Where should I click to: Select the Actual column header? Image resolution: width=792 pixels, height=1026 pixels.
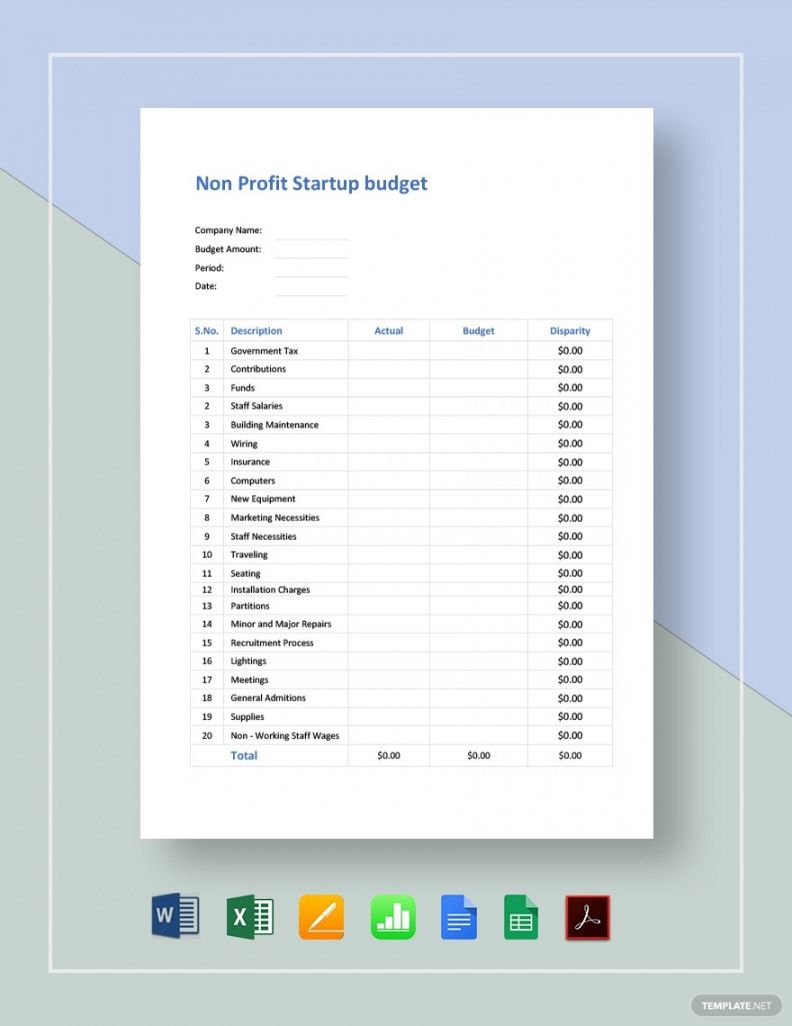point(388,331)
